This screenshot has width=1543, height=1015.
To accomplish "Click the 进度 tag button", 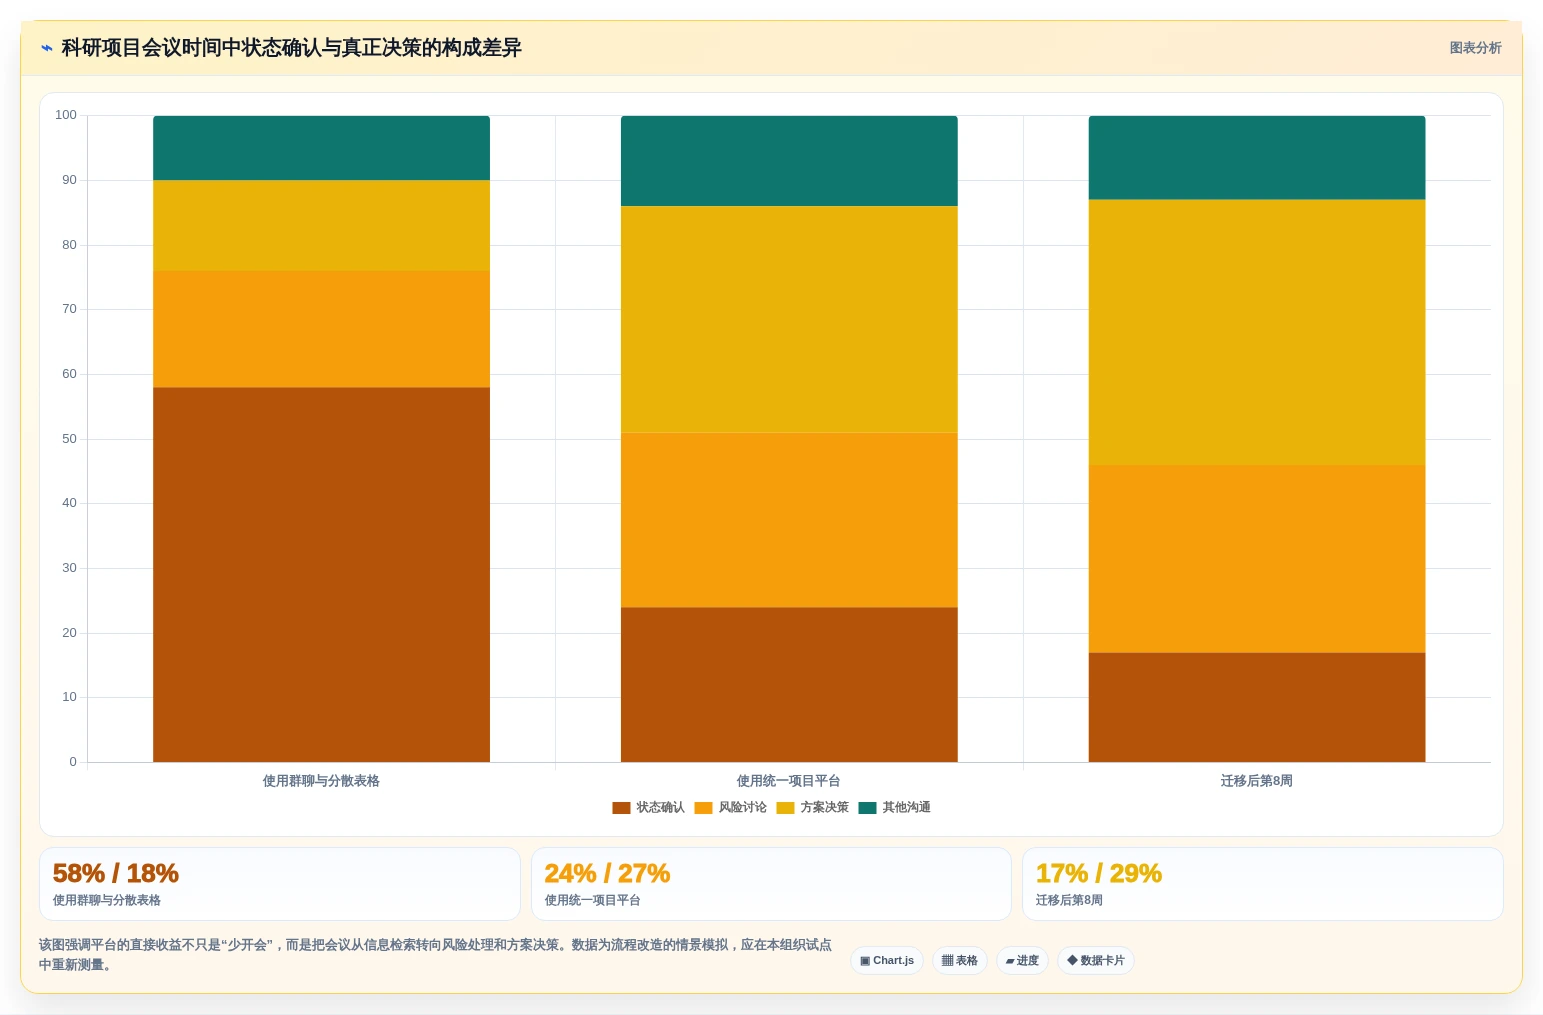I will (x=1022, y=961).
